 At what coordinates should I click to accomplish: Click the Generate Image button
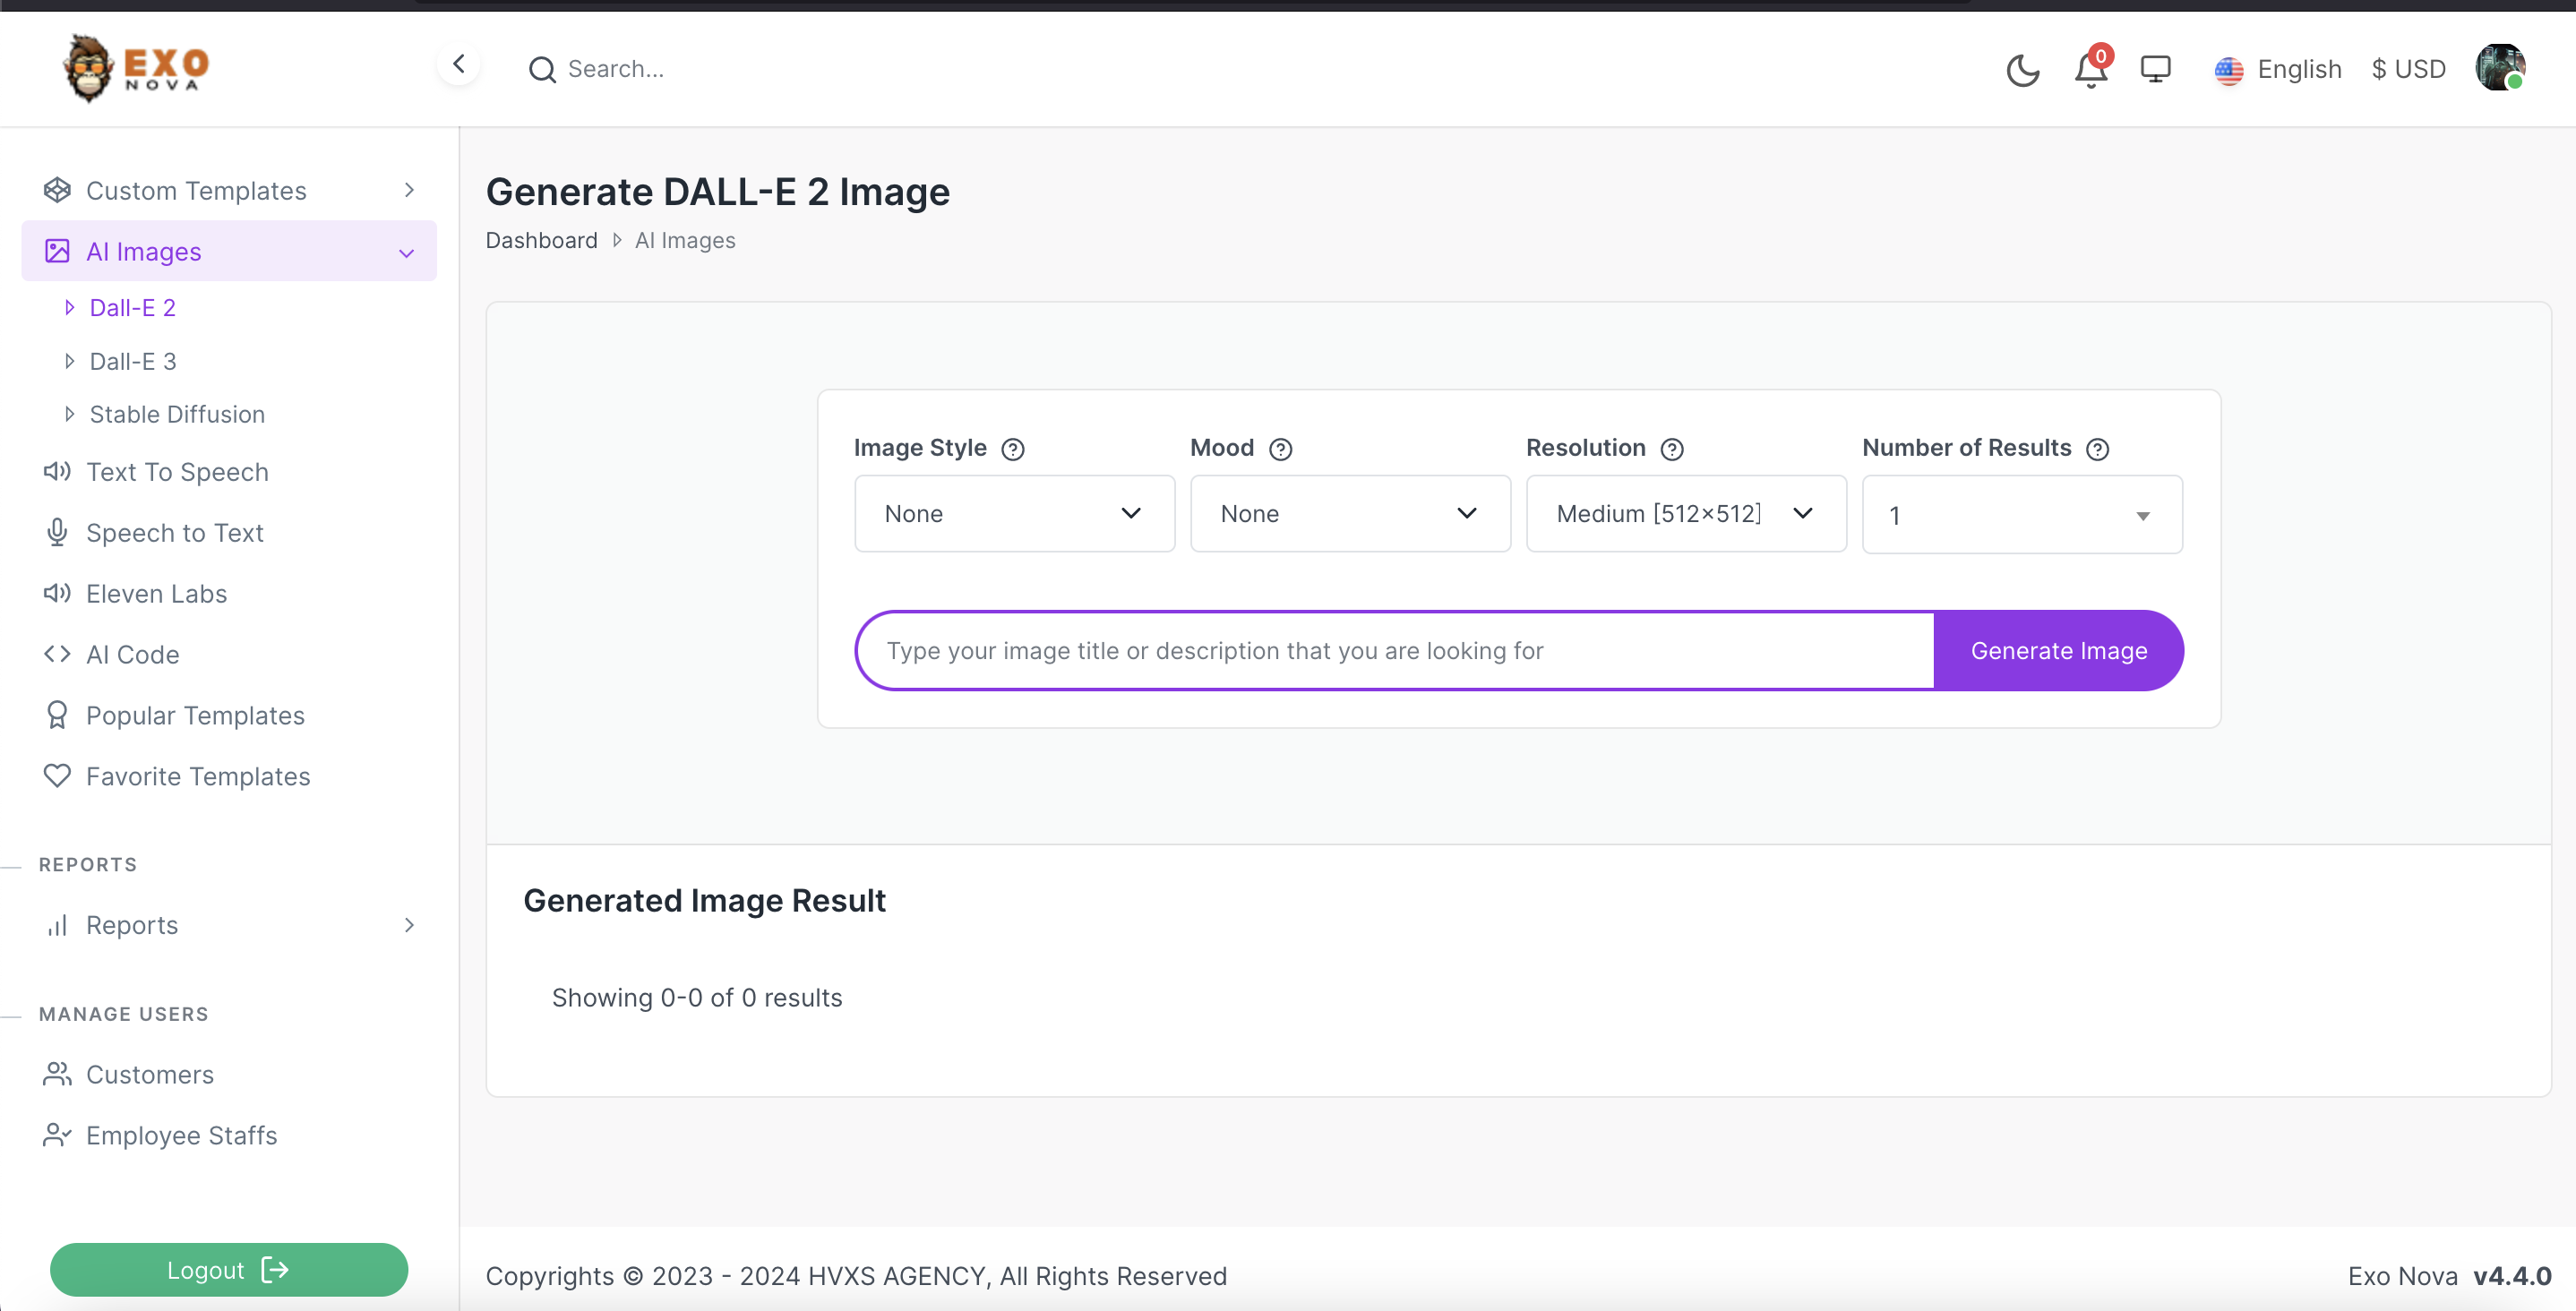click(2058, 651)
